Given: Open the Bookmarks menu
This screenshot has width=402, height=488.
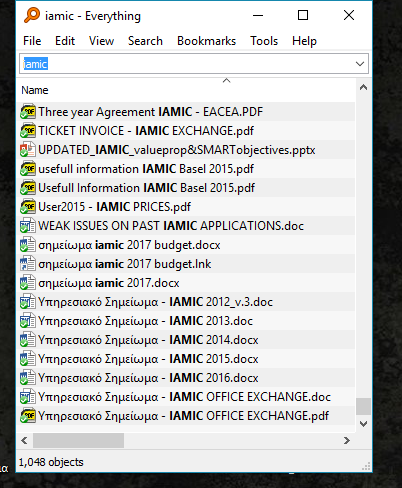Looking at the screenshot, I should (x=206, y=41).
